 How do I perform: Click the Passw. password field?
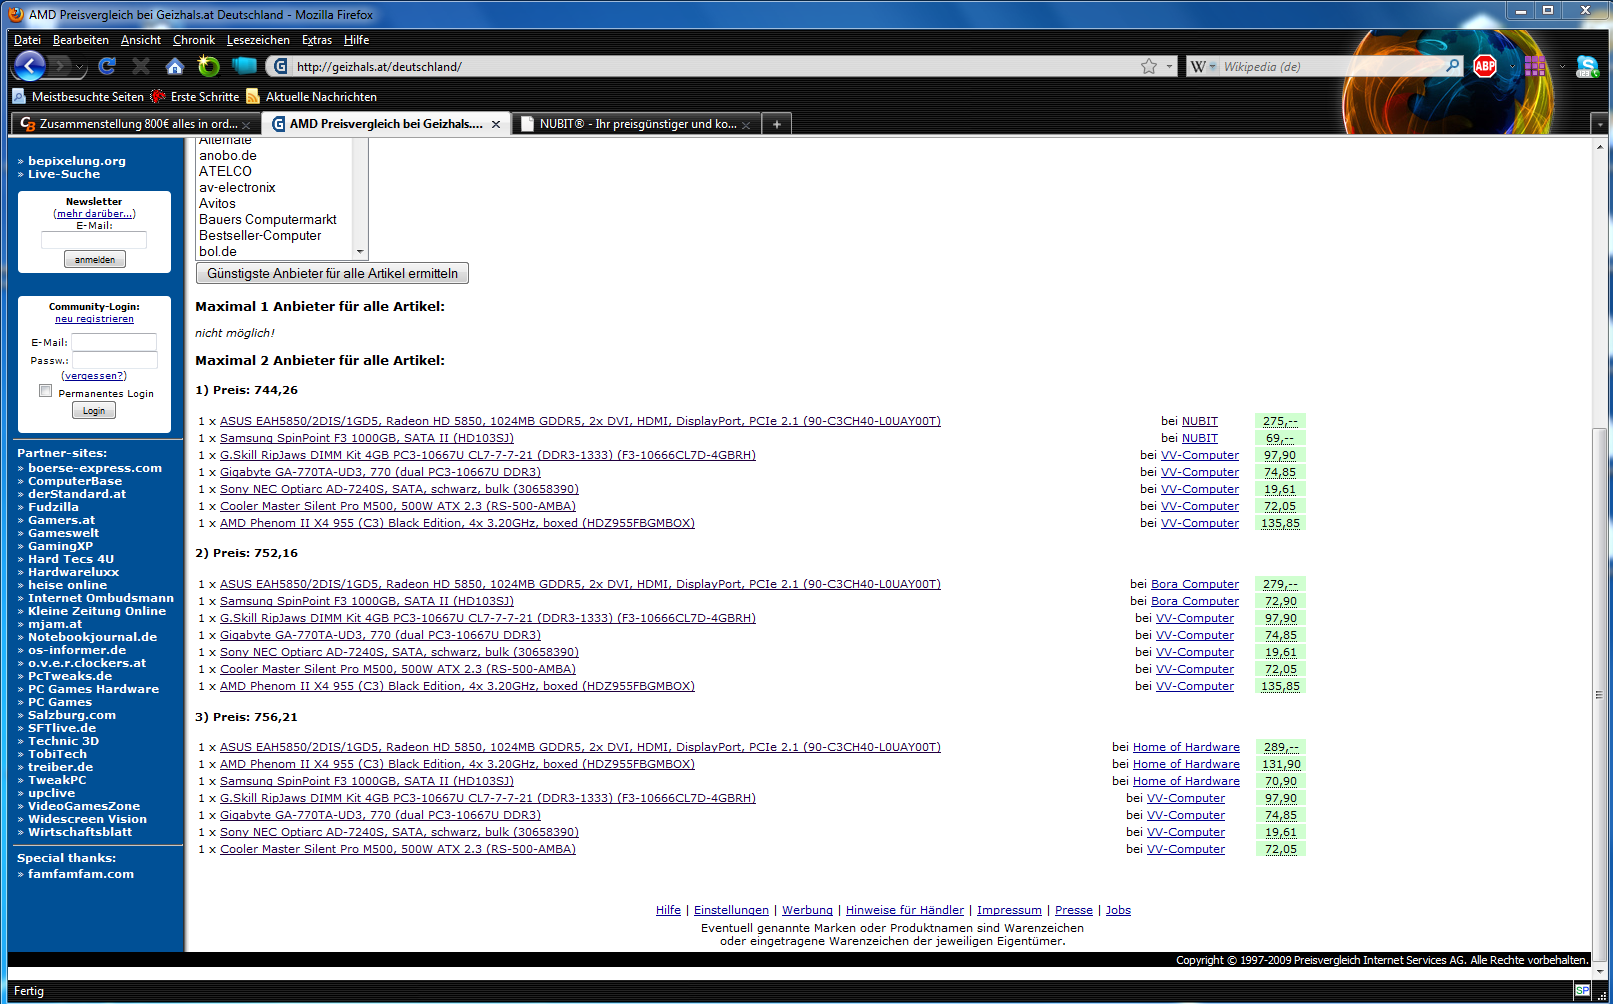coord(114,360)
